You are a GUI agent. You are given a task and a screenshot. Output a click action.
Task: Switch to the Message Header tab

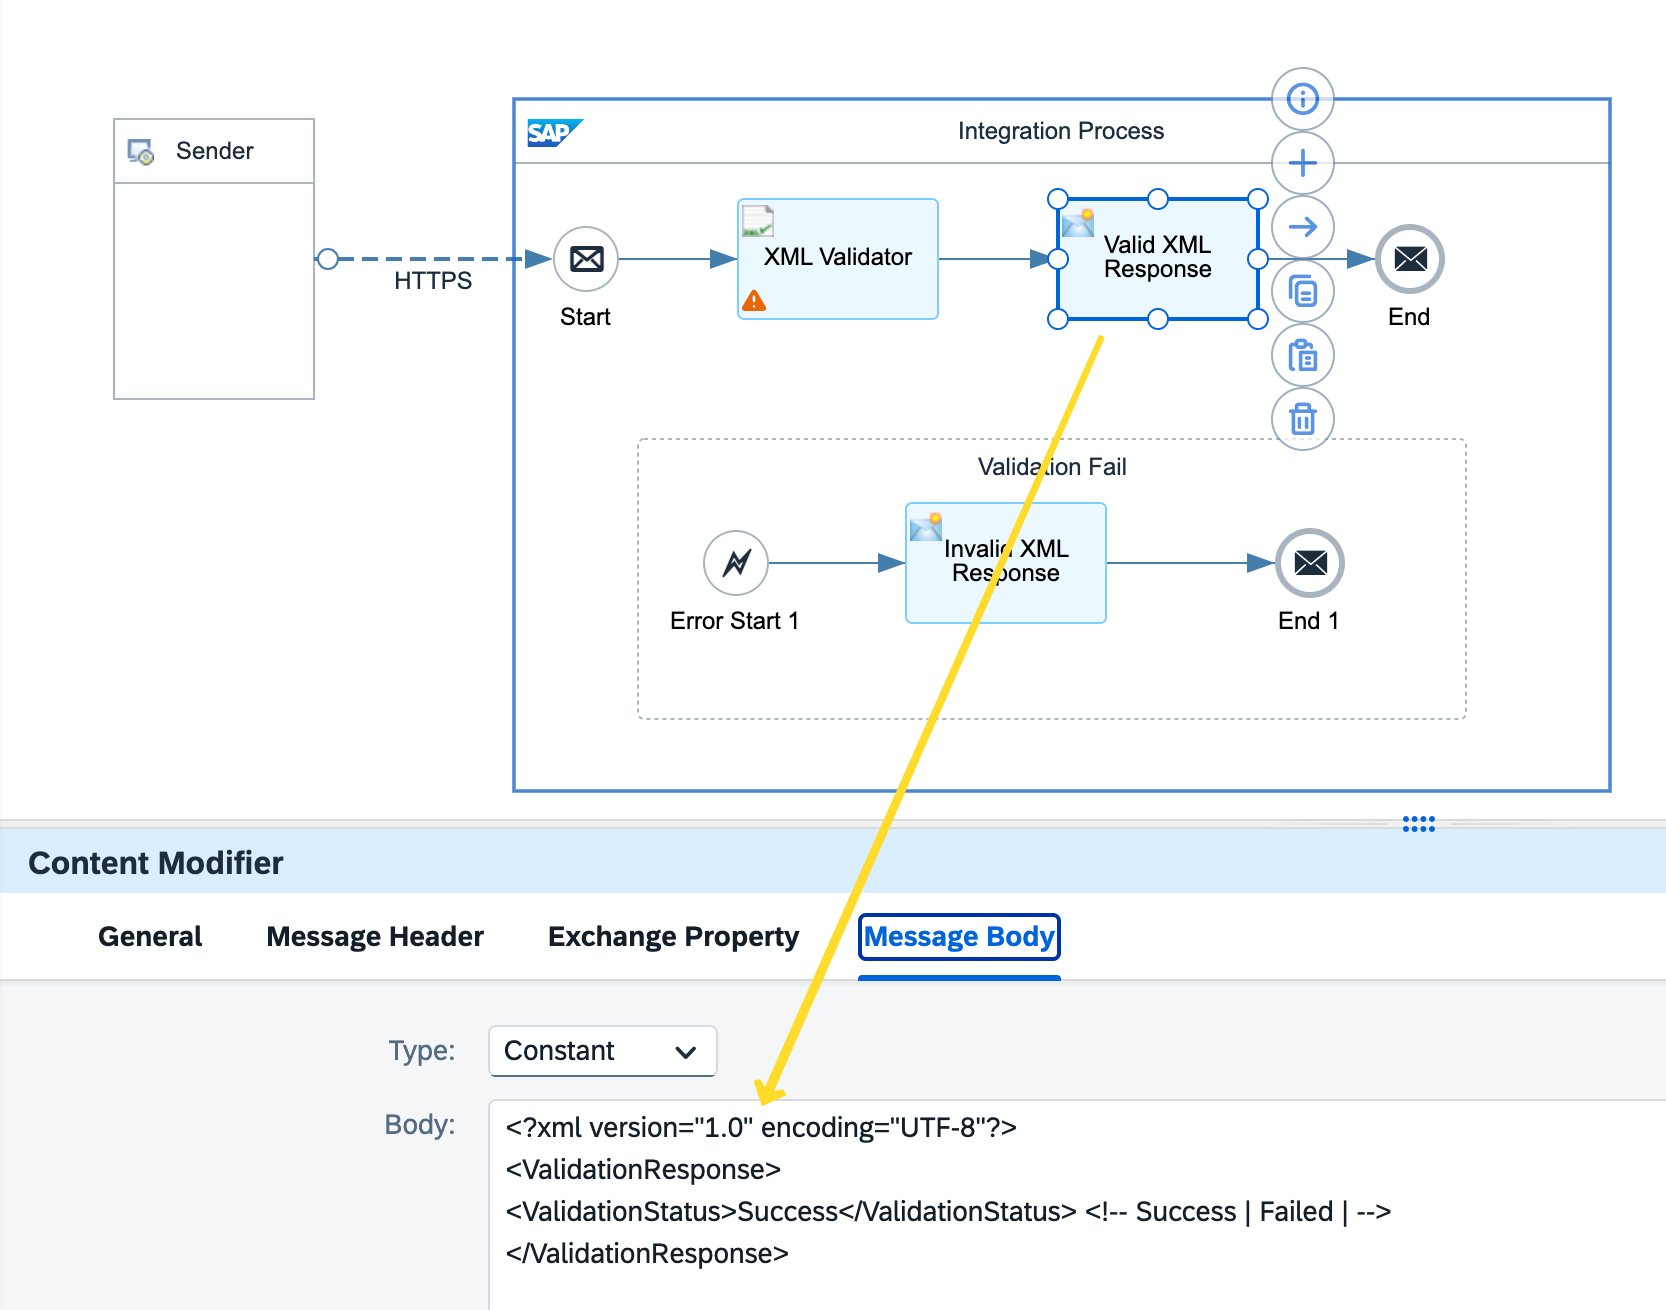tap(374, 936)
